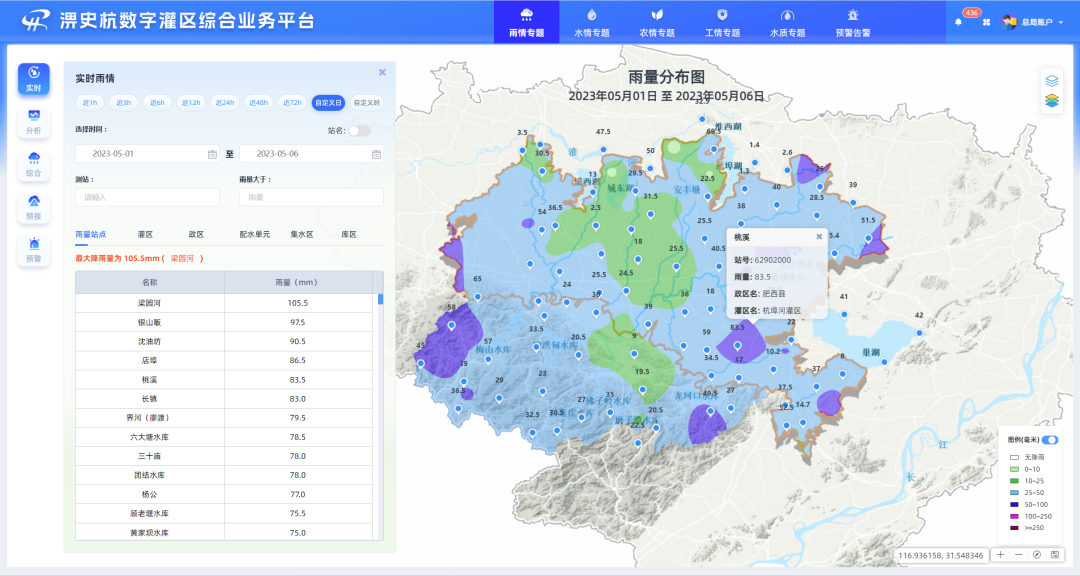Open the 雨情专题 rain topic tab
Viewport: 1080px width, 576px height.
(526, 22)
